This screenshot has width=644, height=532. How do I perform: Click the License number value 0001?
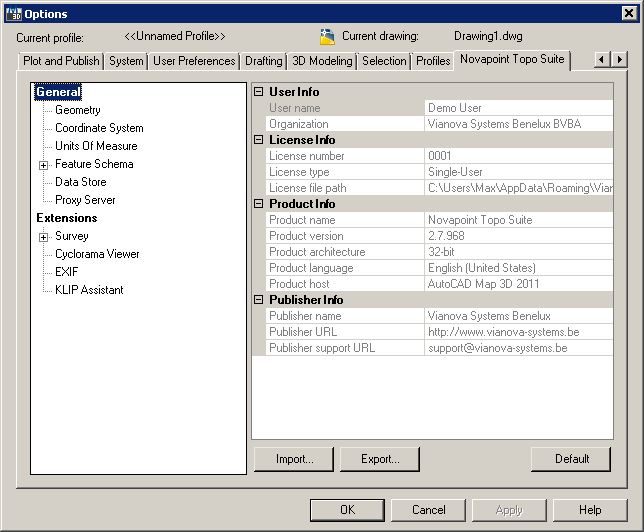pos(519,156)
